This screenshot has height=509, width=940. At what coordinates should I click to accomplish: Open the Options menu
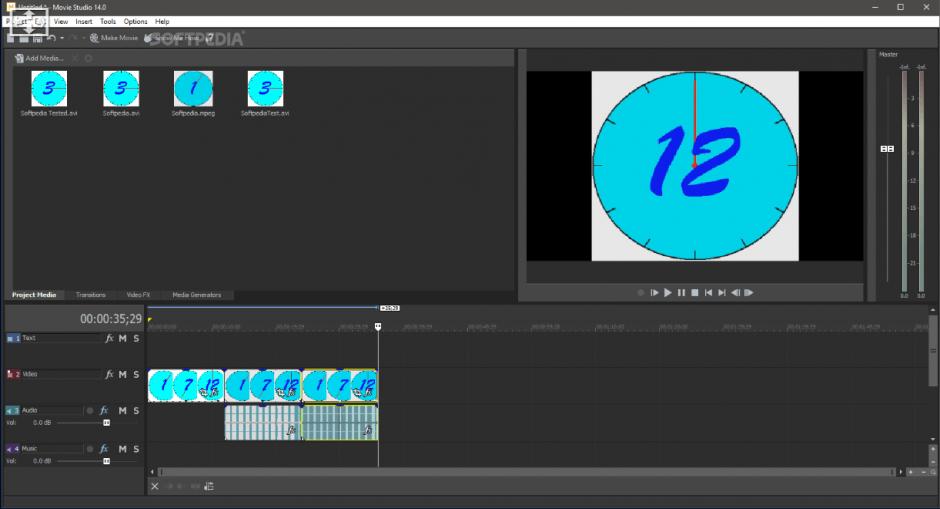coord(135,21)
